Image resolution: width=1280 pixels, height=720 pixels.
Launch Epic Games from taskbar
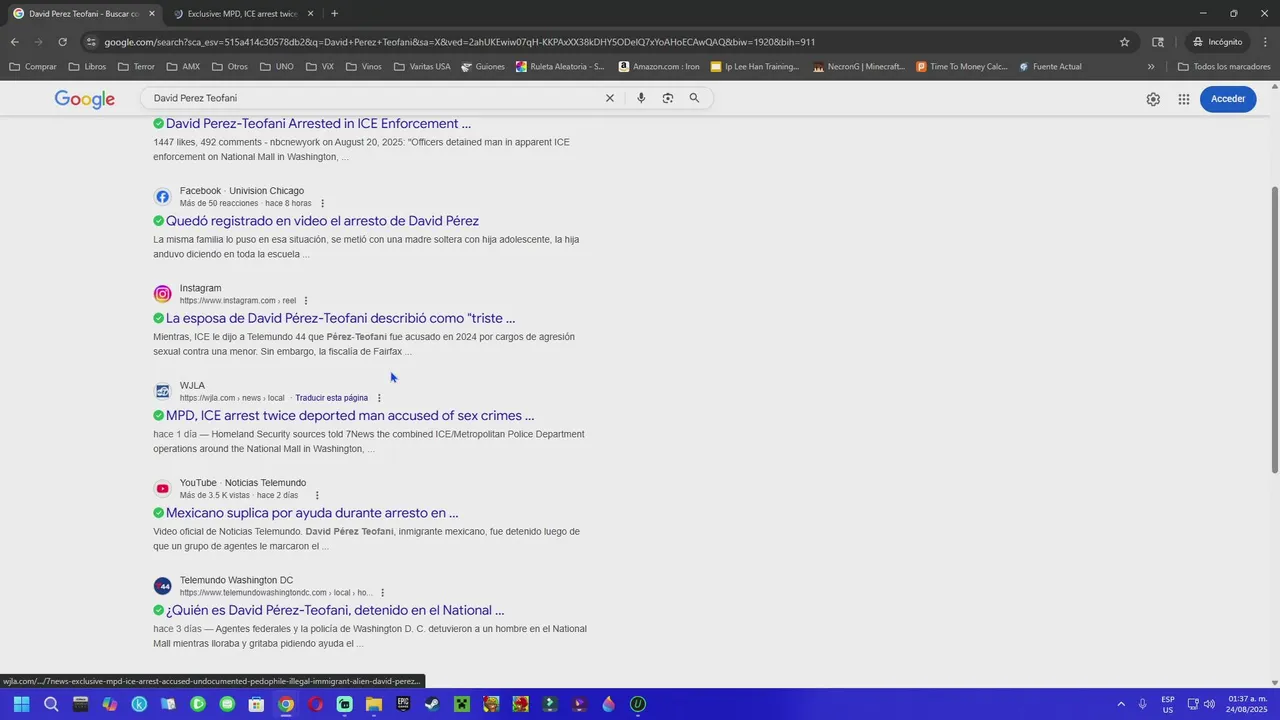(x=403, y=704)
